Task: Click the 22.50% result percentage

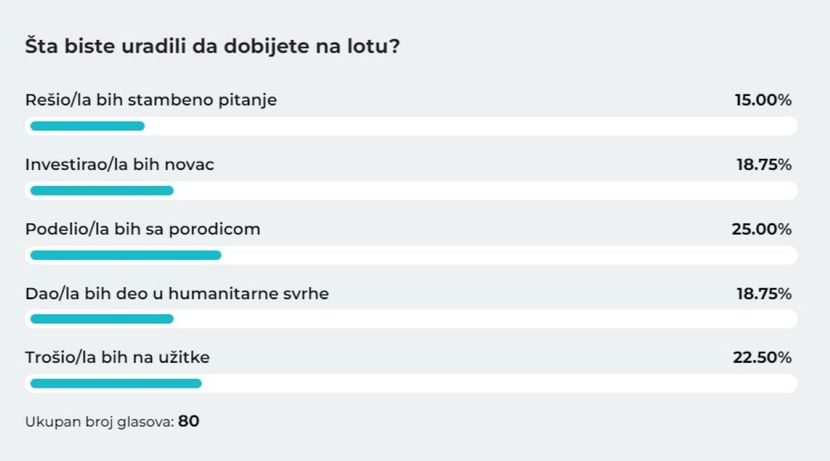Action: point(762,357)
